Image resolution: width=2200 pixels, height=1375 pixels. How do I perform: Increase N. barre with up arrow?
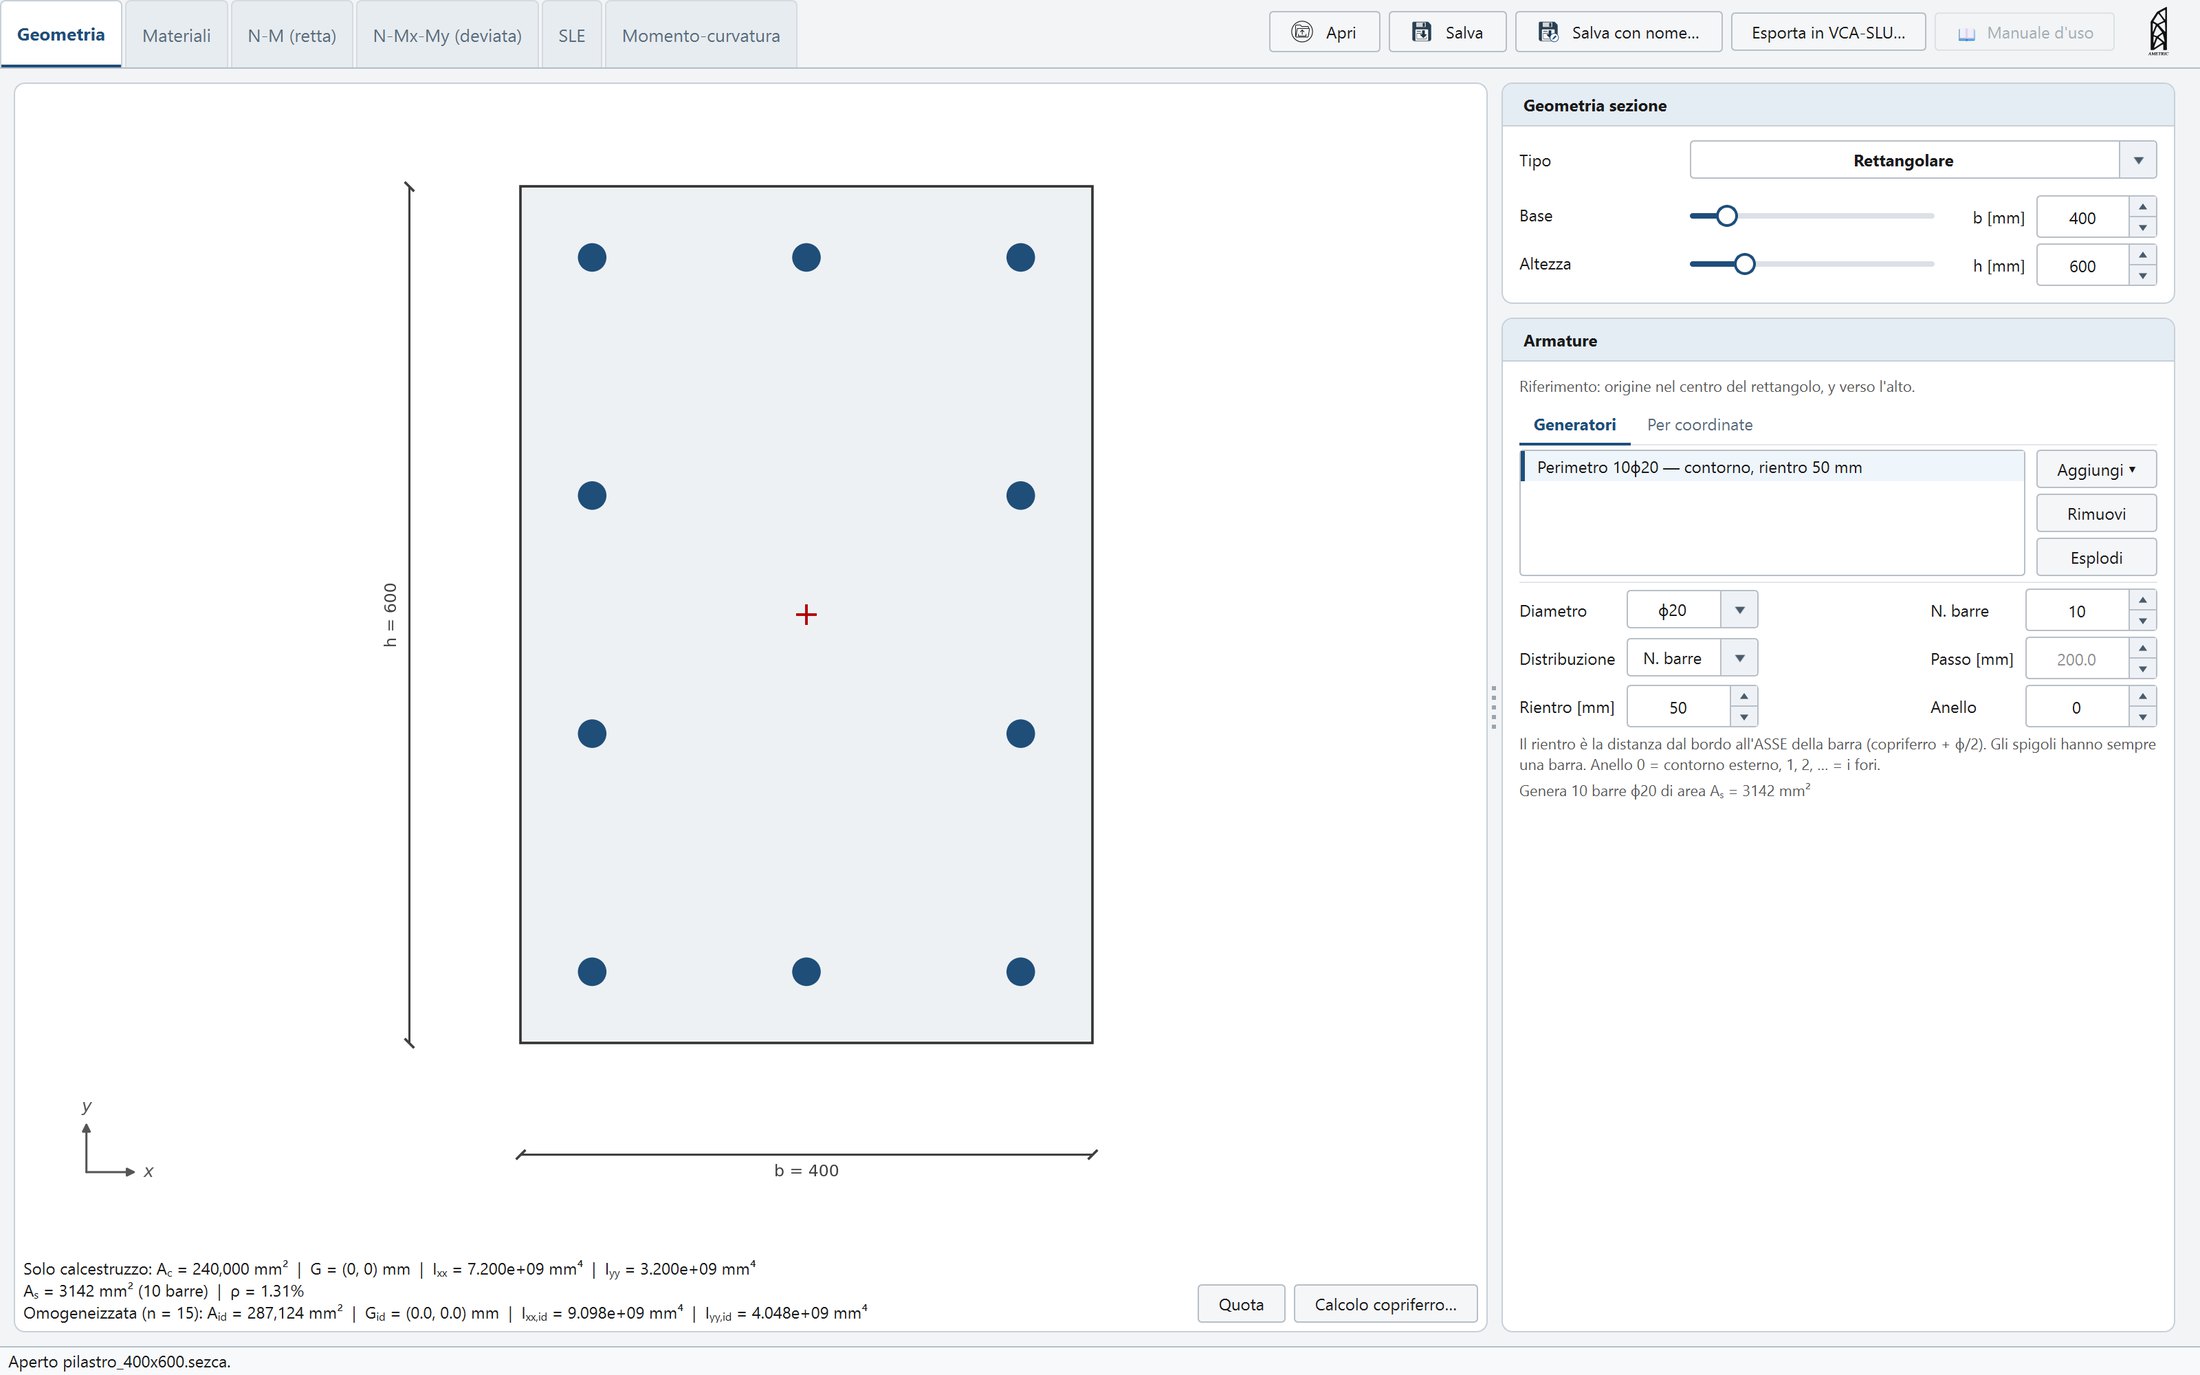pyautogui.click(x=2143, y=600)
